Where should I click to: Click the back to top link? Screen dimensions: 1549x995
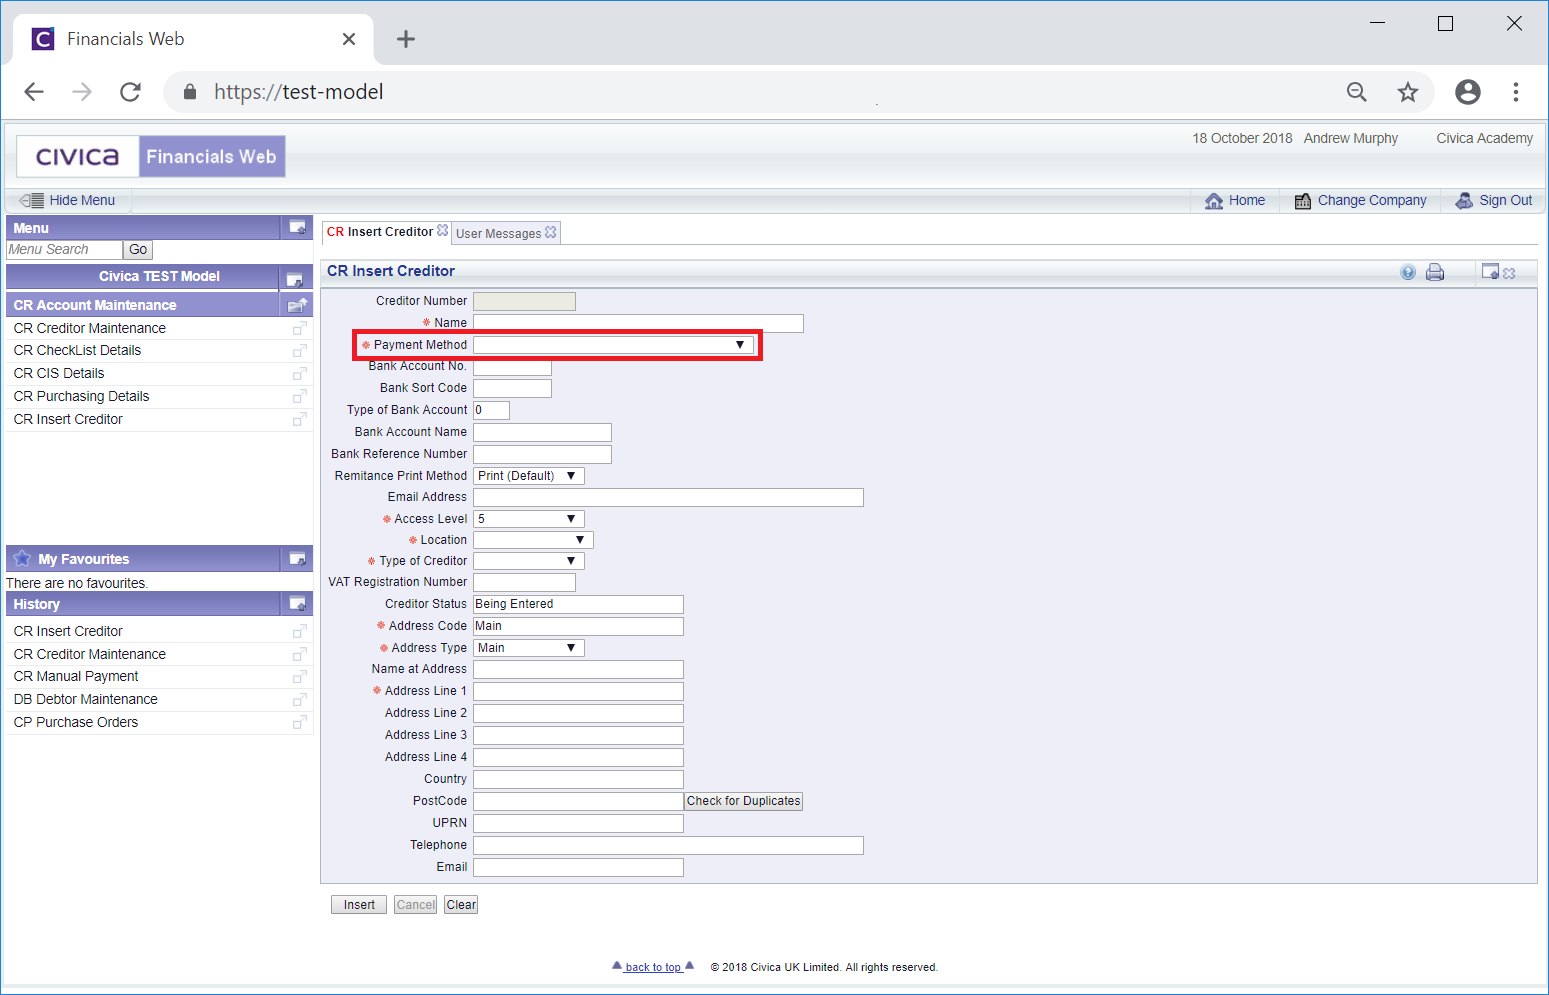tap(653, 967)
